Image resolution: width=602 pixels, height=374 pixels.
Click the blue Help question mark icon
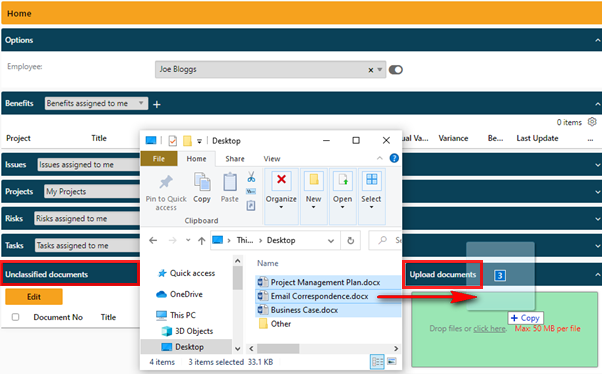tap(394, 158)
